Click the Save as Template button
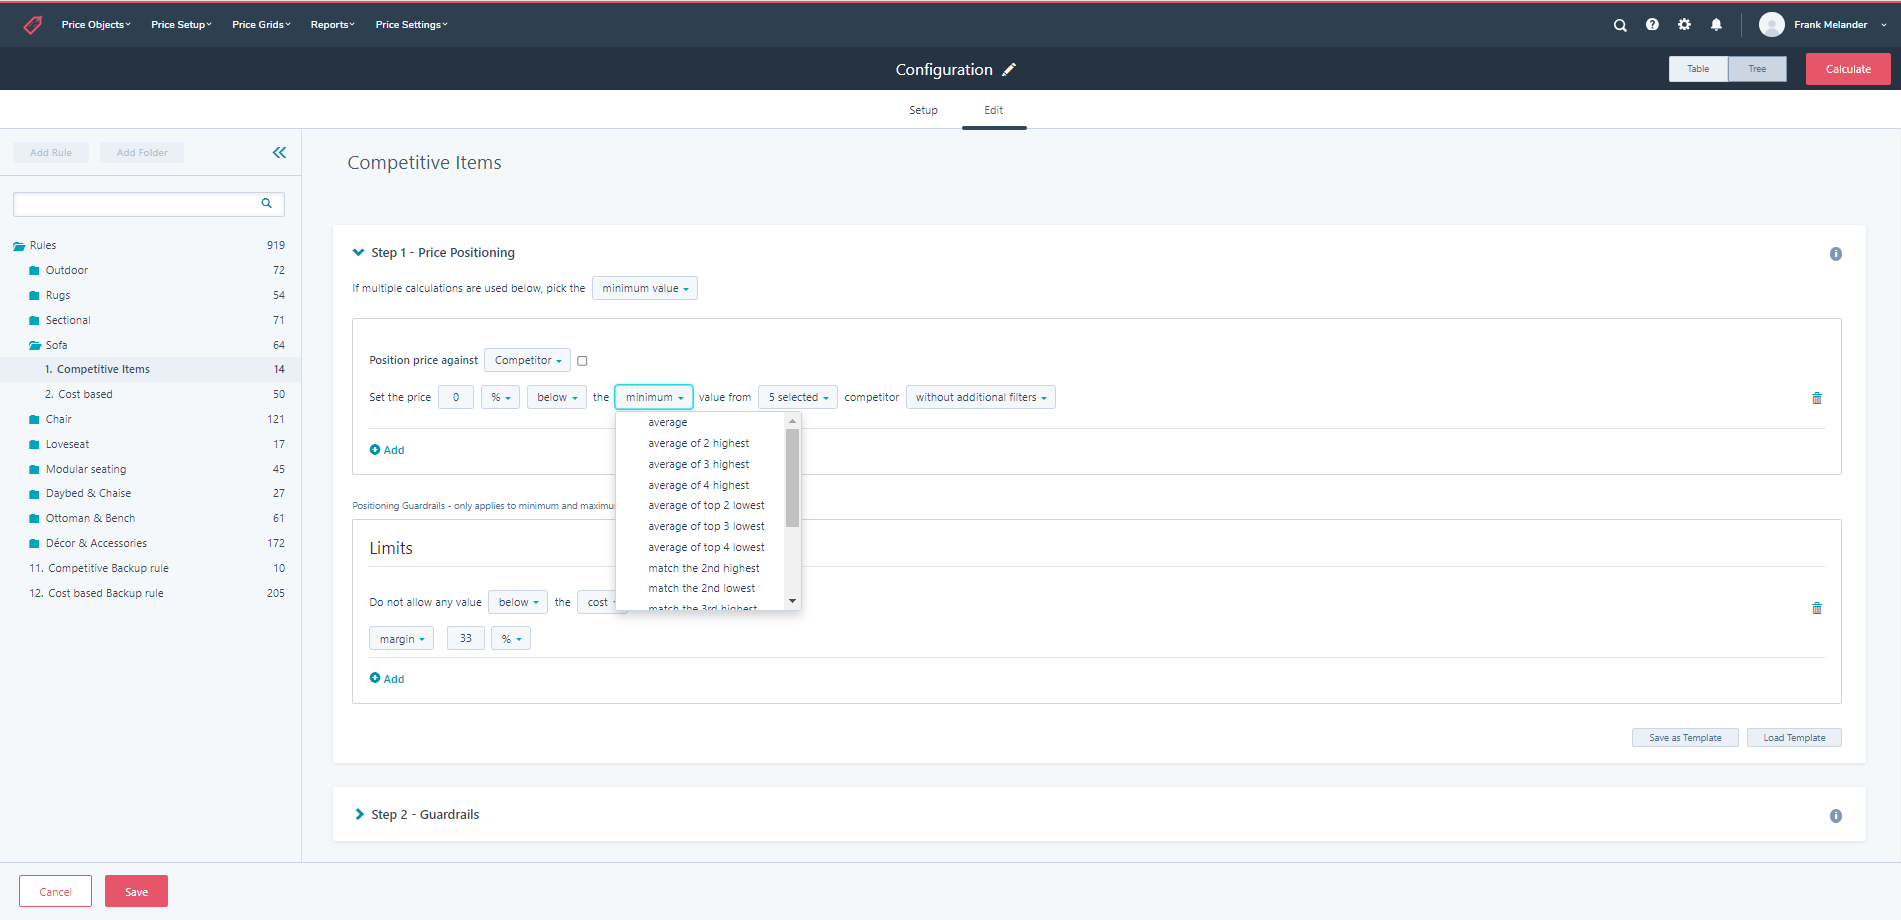Screen dimensions: 1901x920 (x=1685, y=738)
